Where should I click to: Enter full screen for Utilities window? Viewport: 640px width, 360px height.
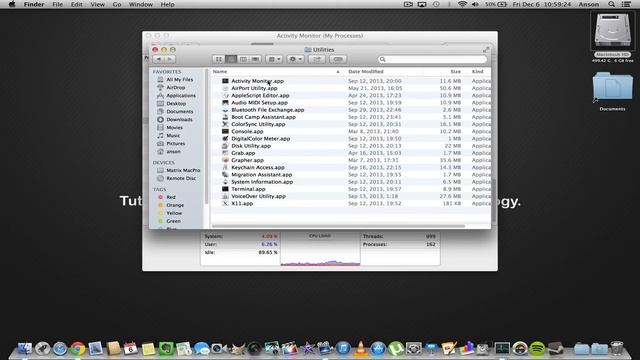pyautogui.click(x=486, y=49)
